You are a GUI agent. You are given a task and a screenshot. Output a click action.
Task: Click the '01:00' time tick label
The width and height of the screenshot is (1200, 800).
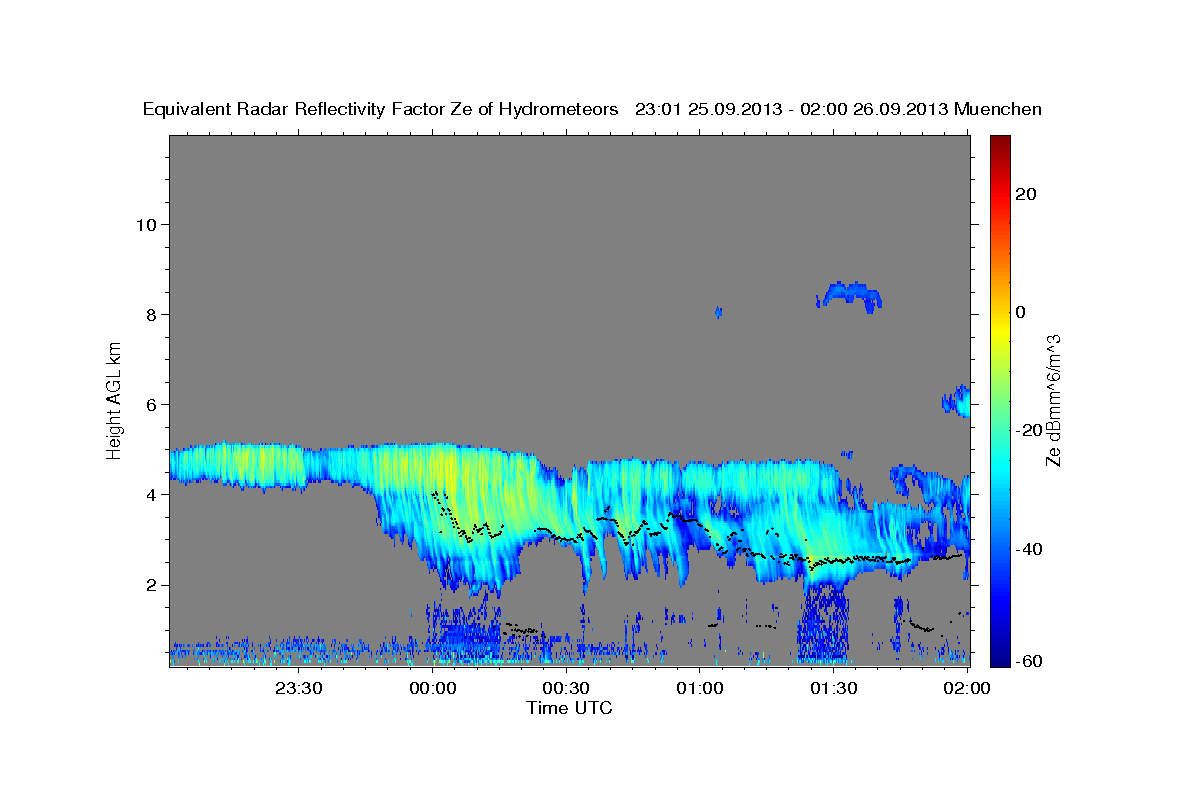coord(699,688)
